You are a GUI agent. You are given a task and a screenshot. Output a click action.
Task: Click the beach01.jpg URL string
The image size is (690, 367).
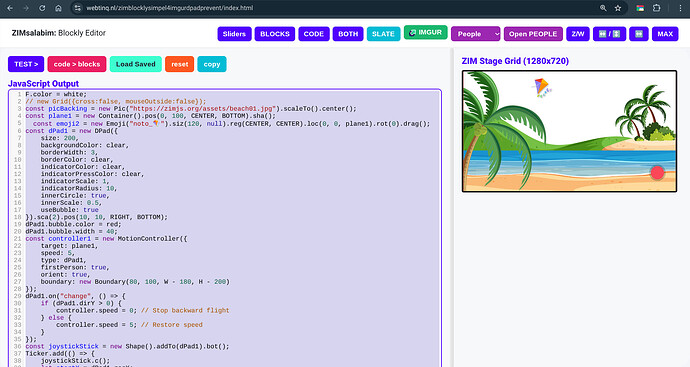pyautogui.click(x=203, y=109)
